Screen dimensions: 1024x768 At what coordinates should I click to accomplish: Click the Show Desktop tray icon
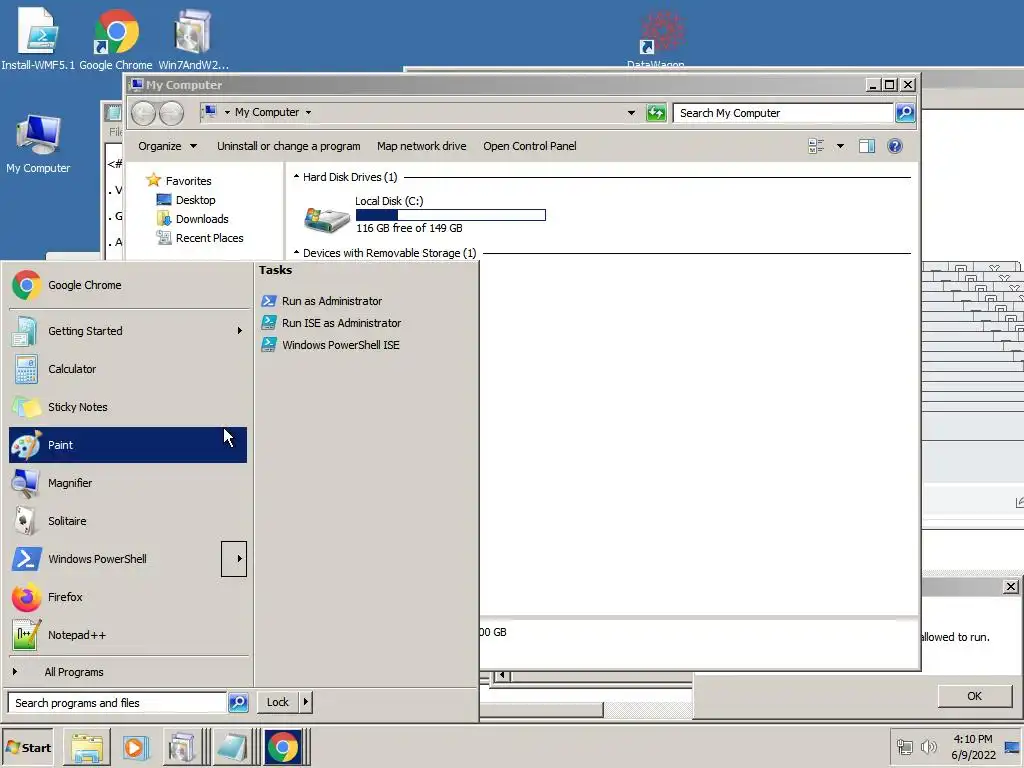(1013, 748)
